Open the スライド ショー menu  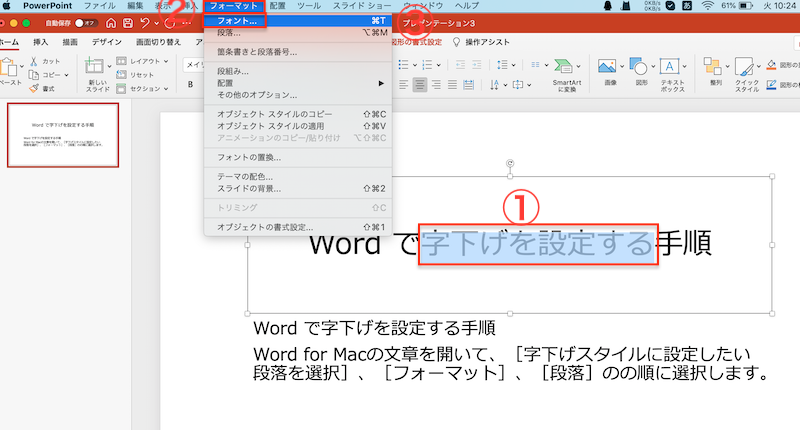coord(362,6)
